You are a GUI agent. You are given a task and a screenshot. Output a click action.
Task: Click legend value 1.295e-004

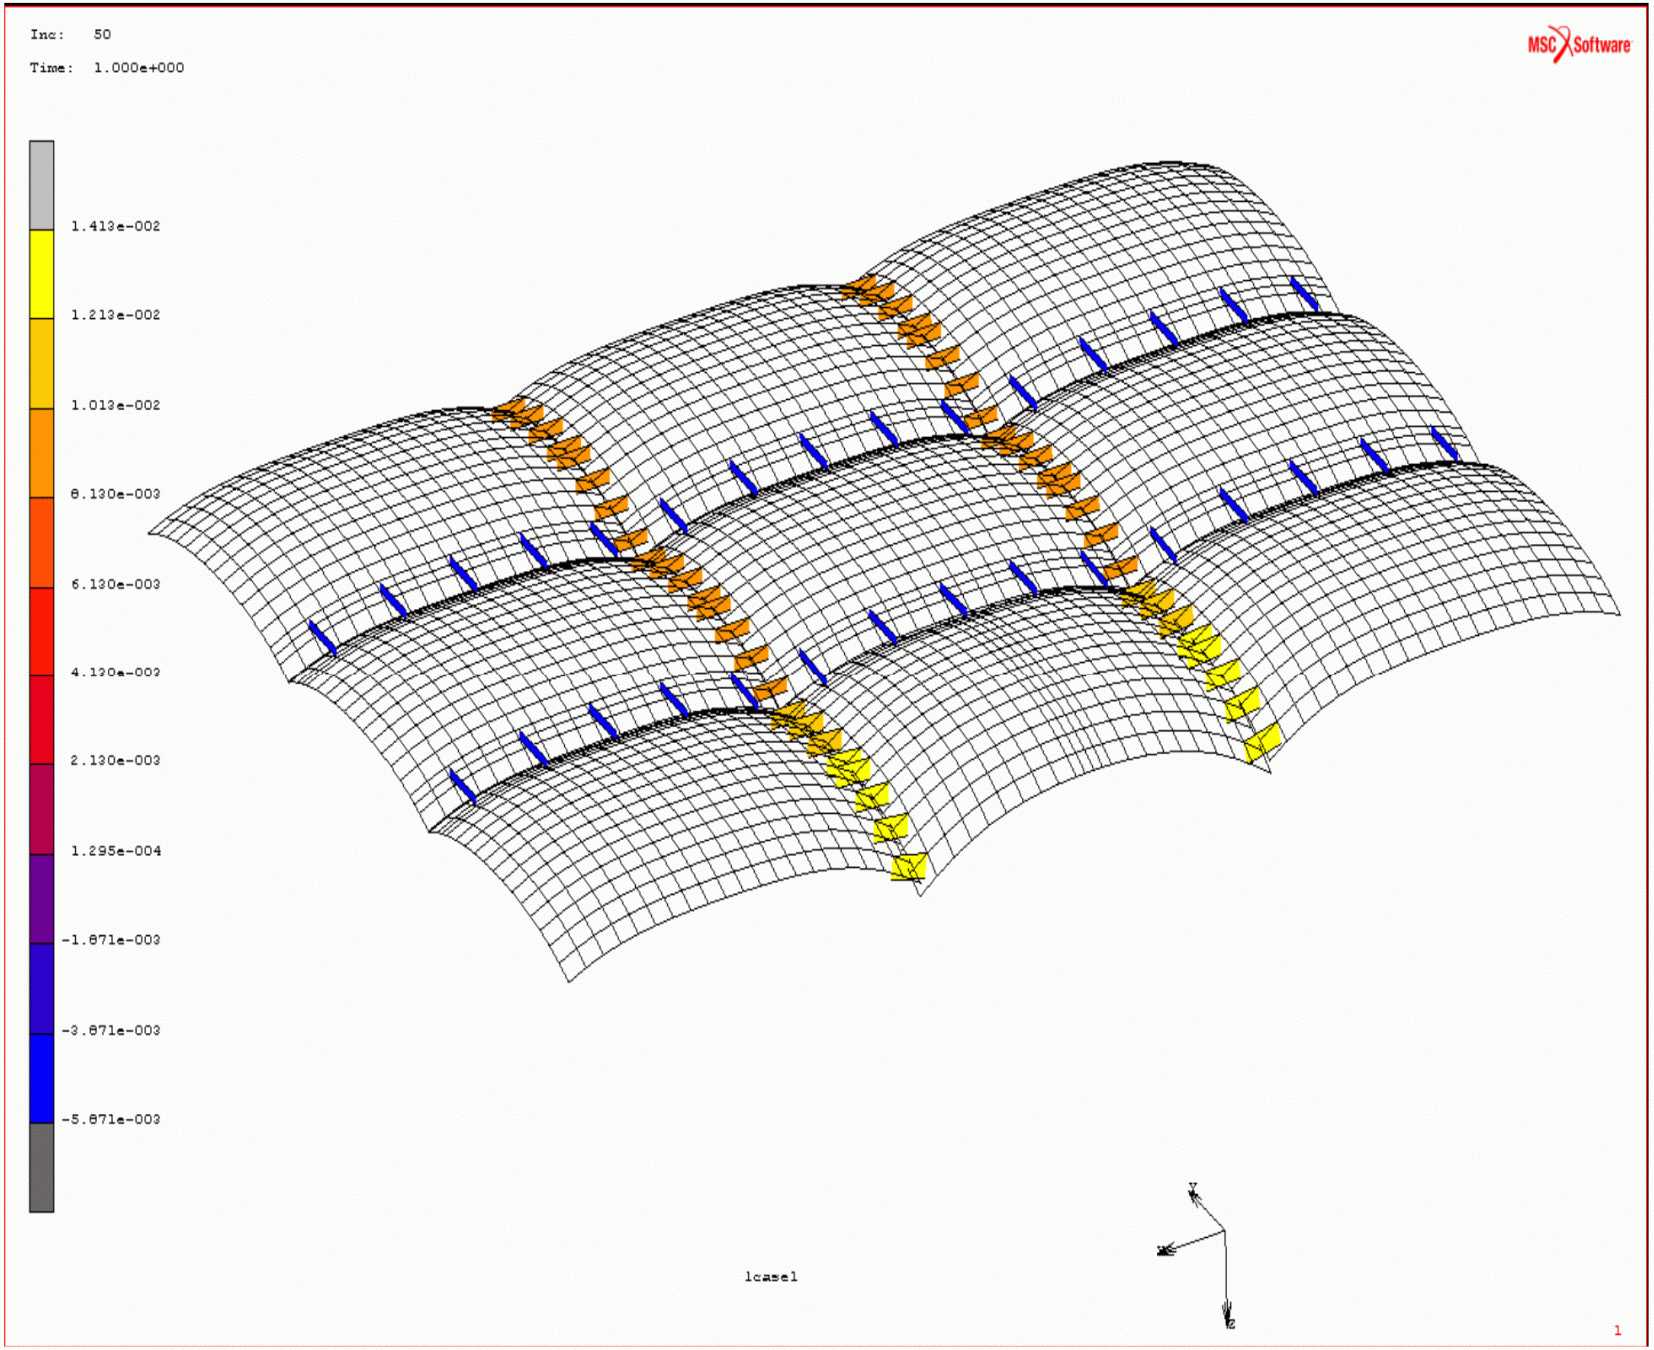[115, 851]
